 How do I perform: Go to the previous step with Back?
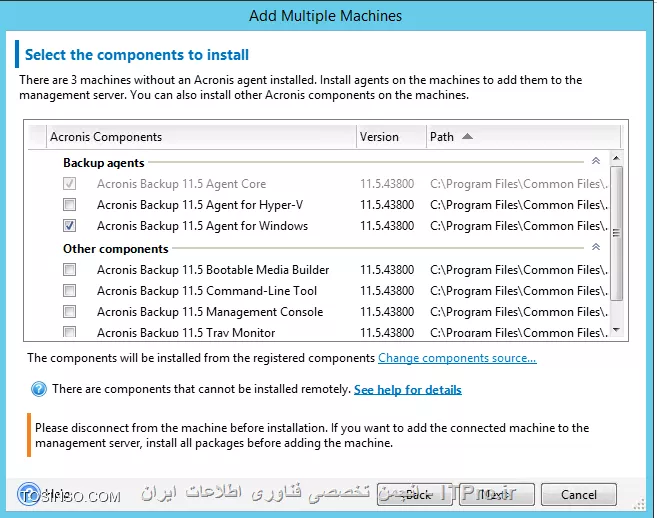click(x=414, y=495)
